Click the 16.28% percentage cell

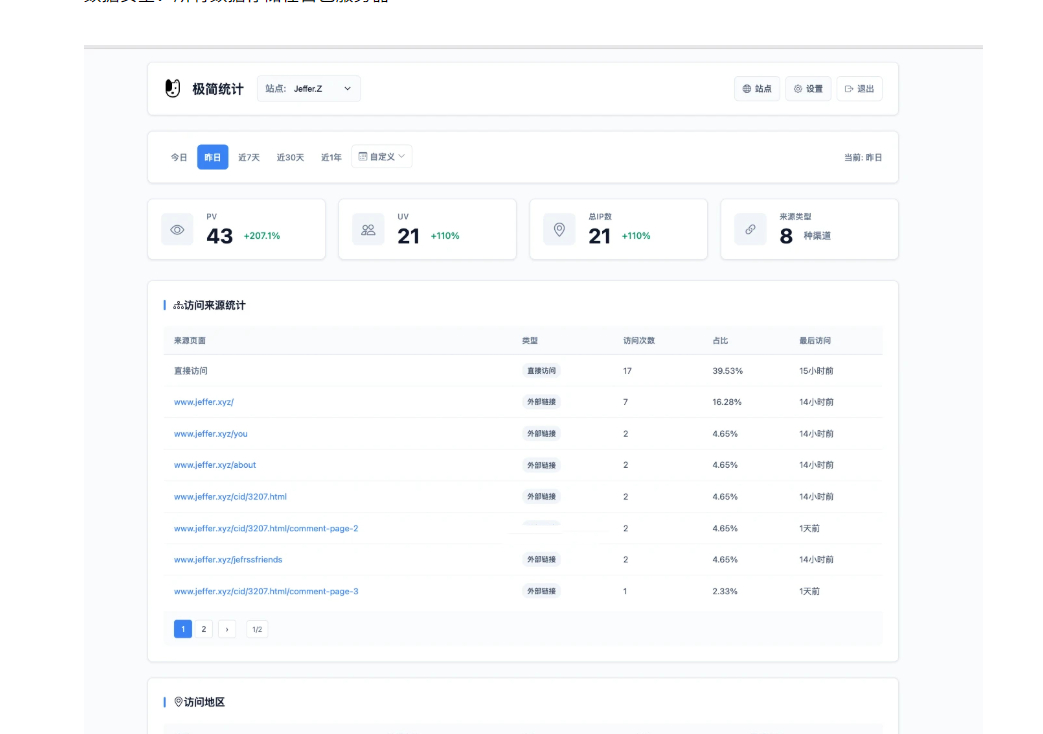coord(727,402)
